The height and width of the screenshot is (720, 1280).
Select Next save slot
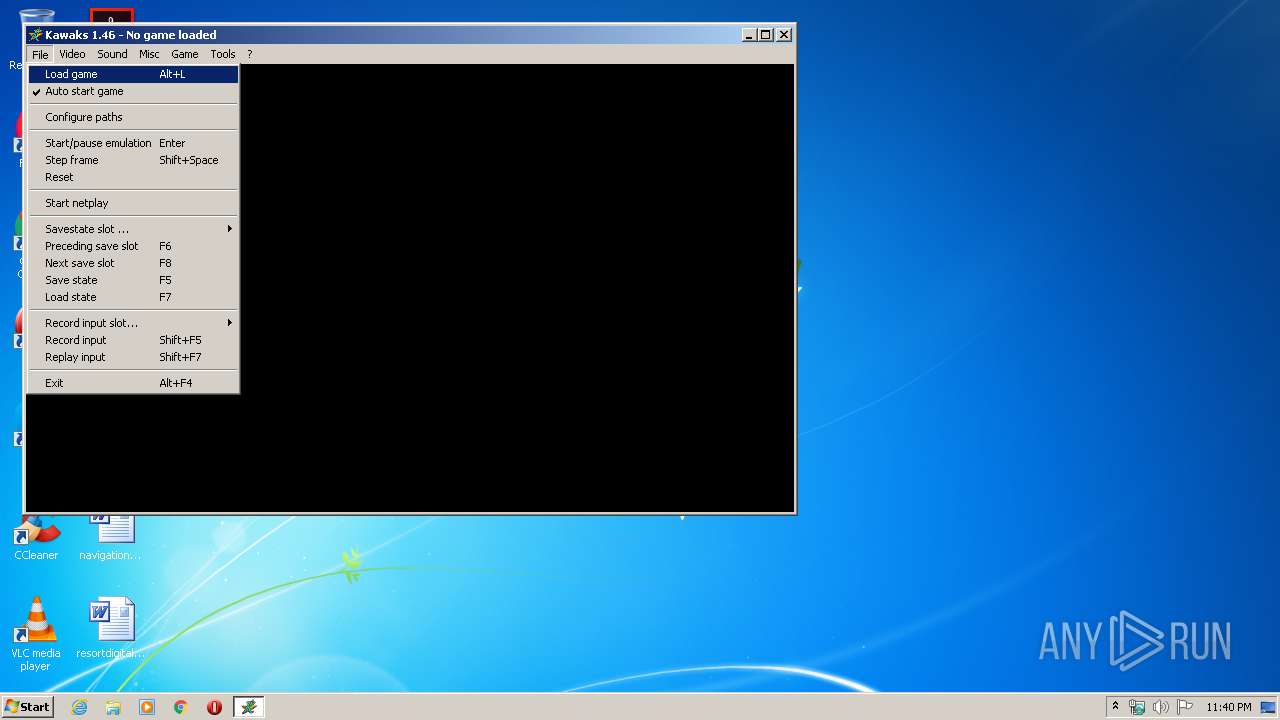[133, 263]
